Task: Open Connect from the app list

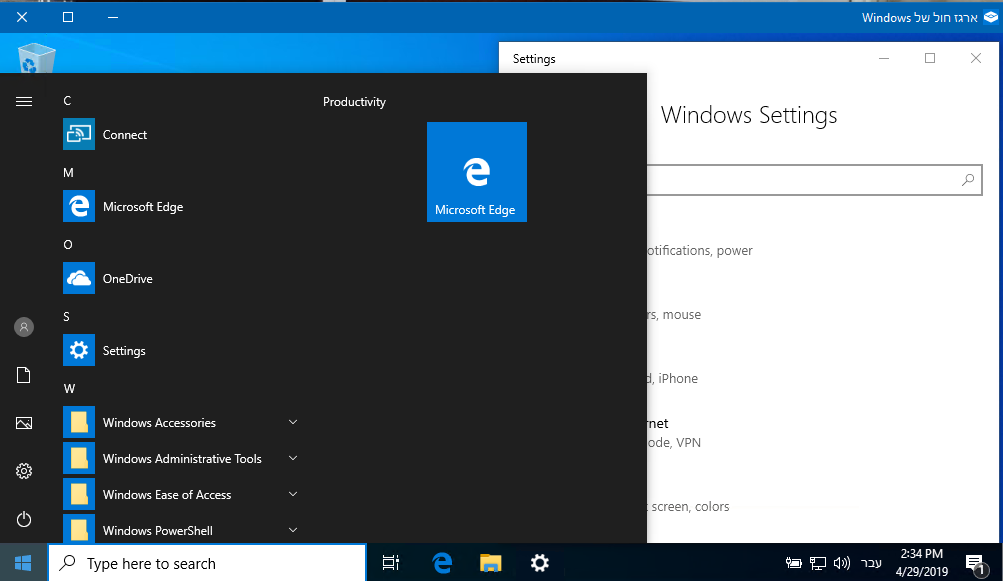Action: (125, 135)
